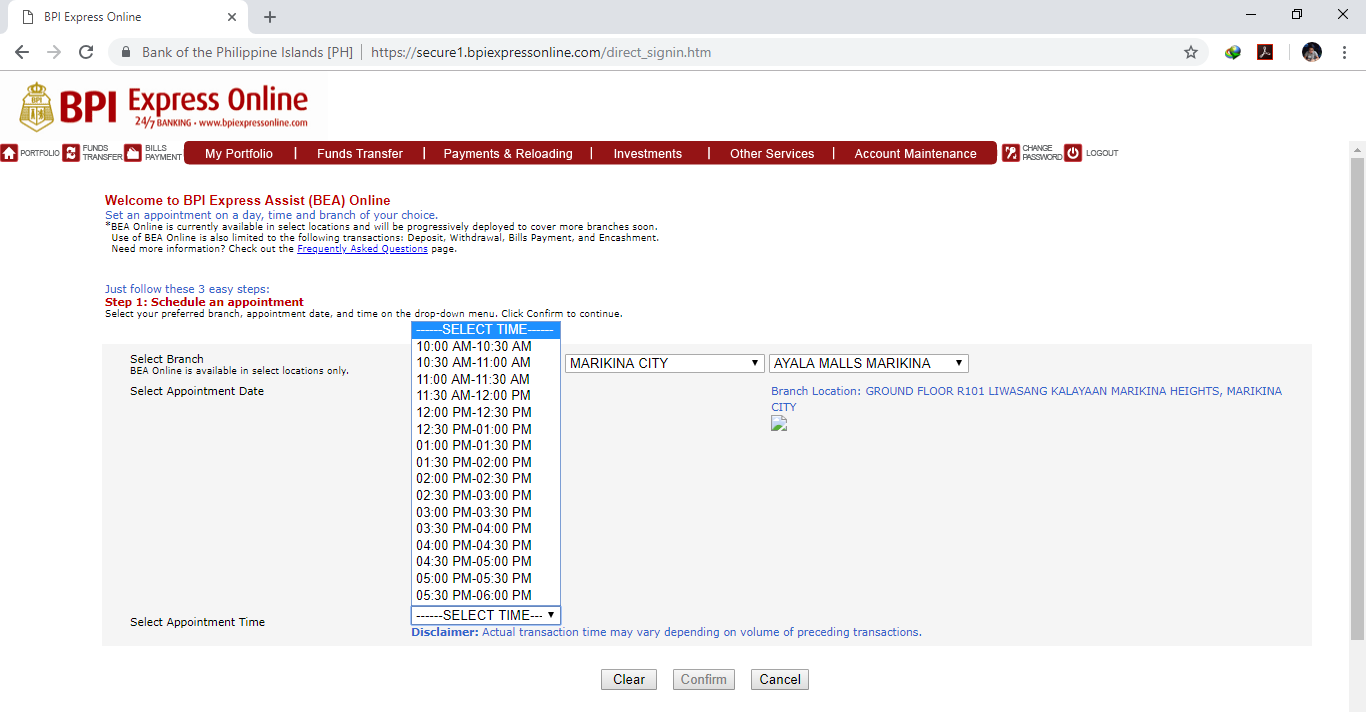Pick the 01:30 PM-02:00 PM slot
The width and height of the screenshot is (1366, 712).
[x=486, y=462]
